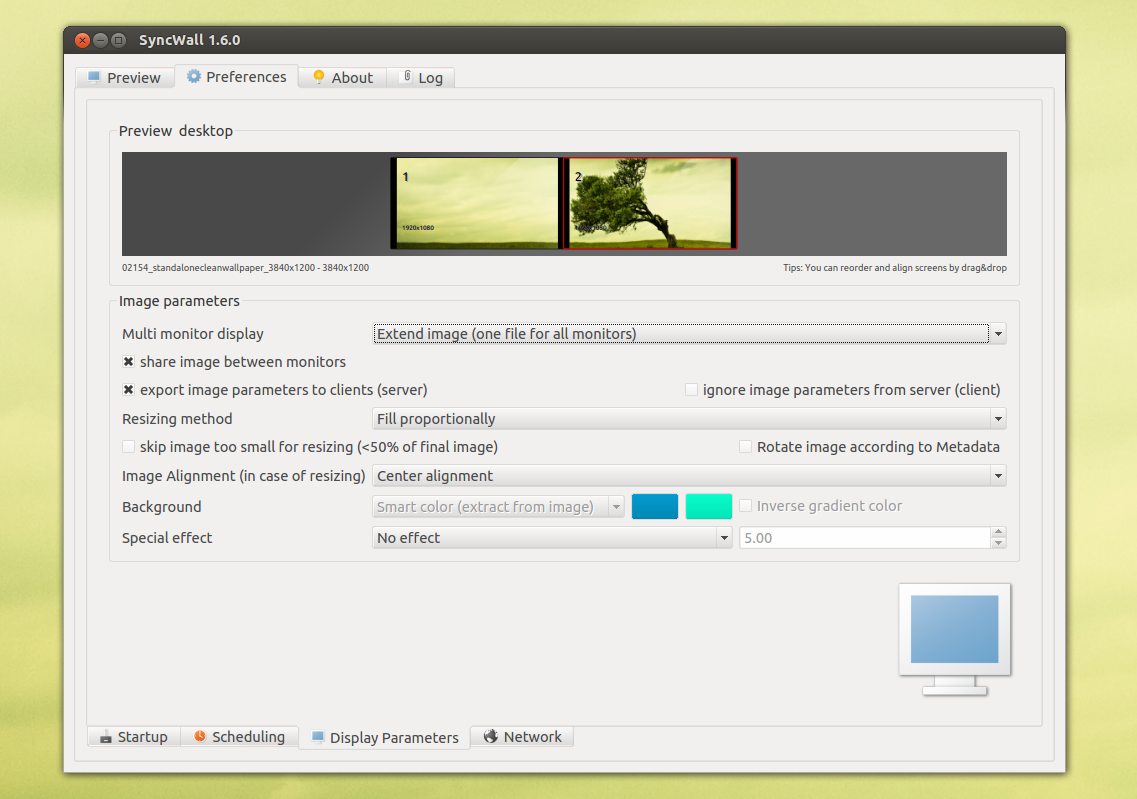Image resolution: width=1137 pixels, height=799 pixels.
Task: Click the paperclip icon on Log tab
Action: (407, 77)
